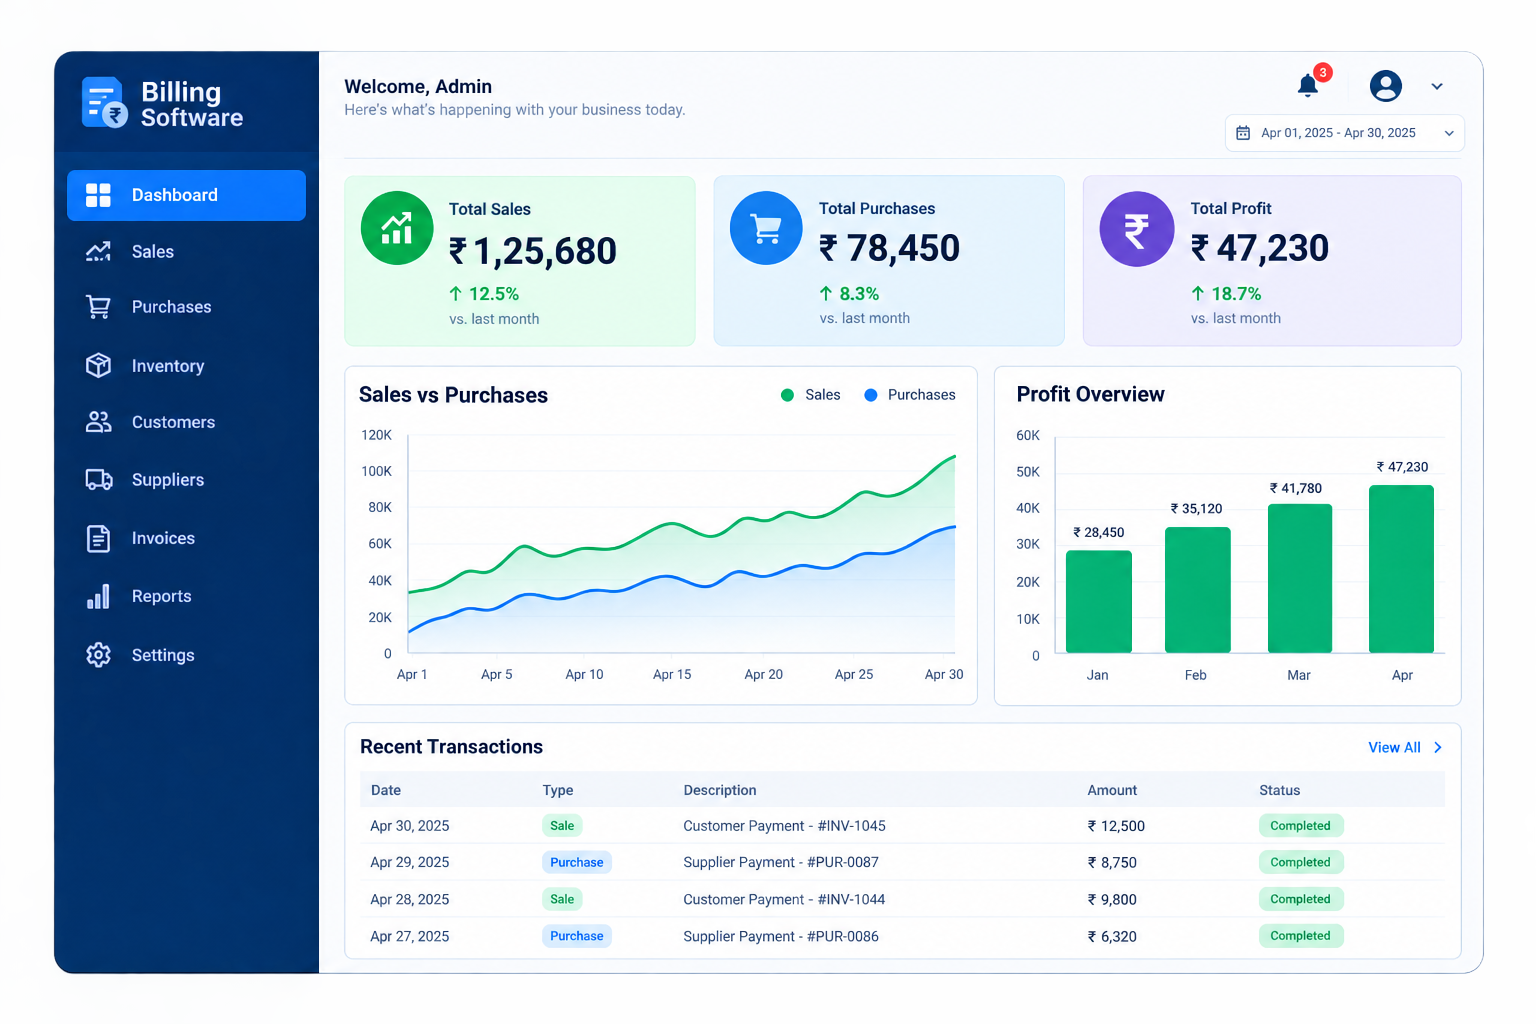Click the green Total Sales circle icon

pyautogui.click(x=397, y=228)
